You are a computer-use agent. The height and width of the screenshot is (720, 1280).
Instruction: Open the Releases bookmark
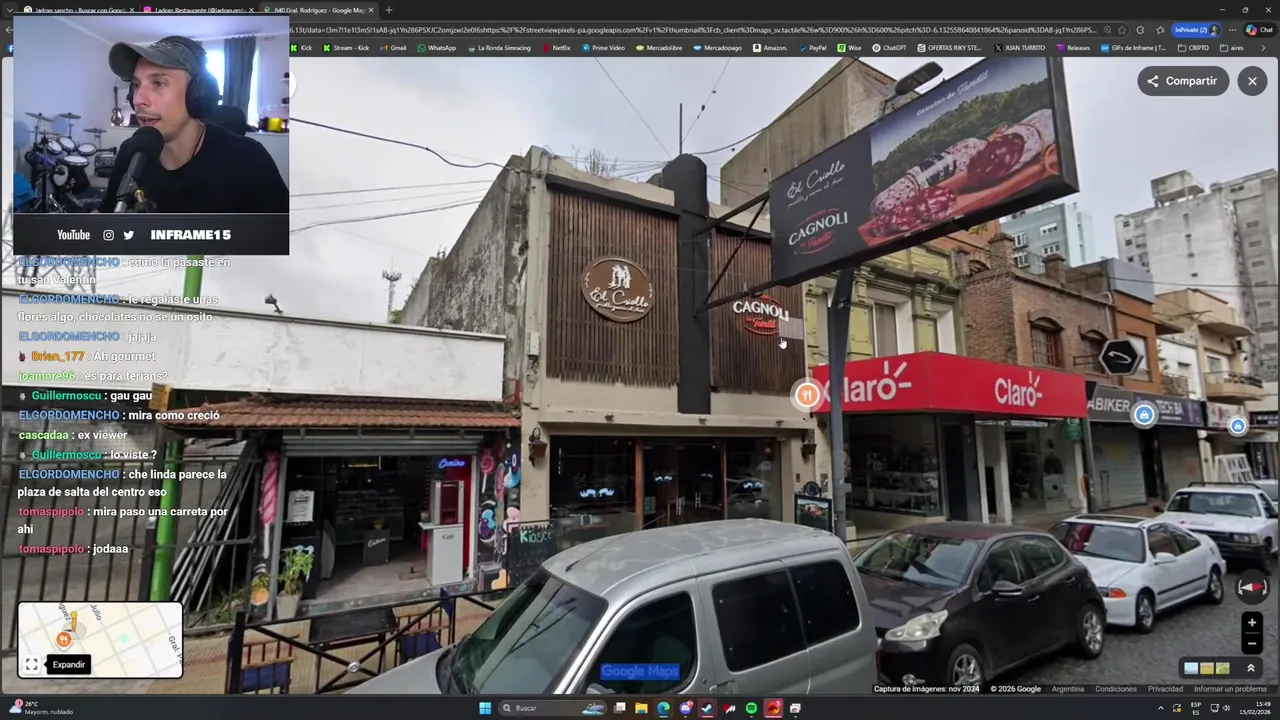(1072, 47)
